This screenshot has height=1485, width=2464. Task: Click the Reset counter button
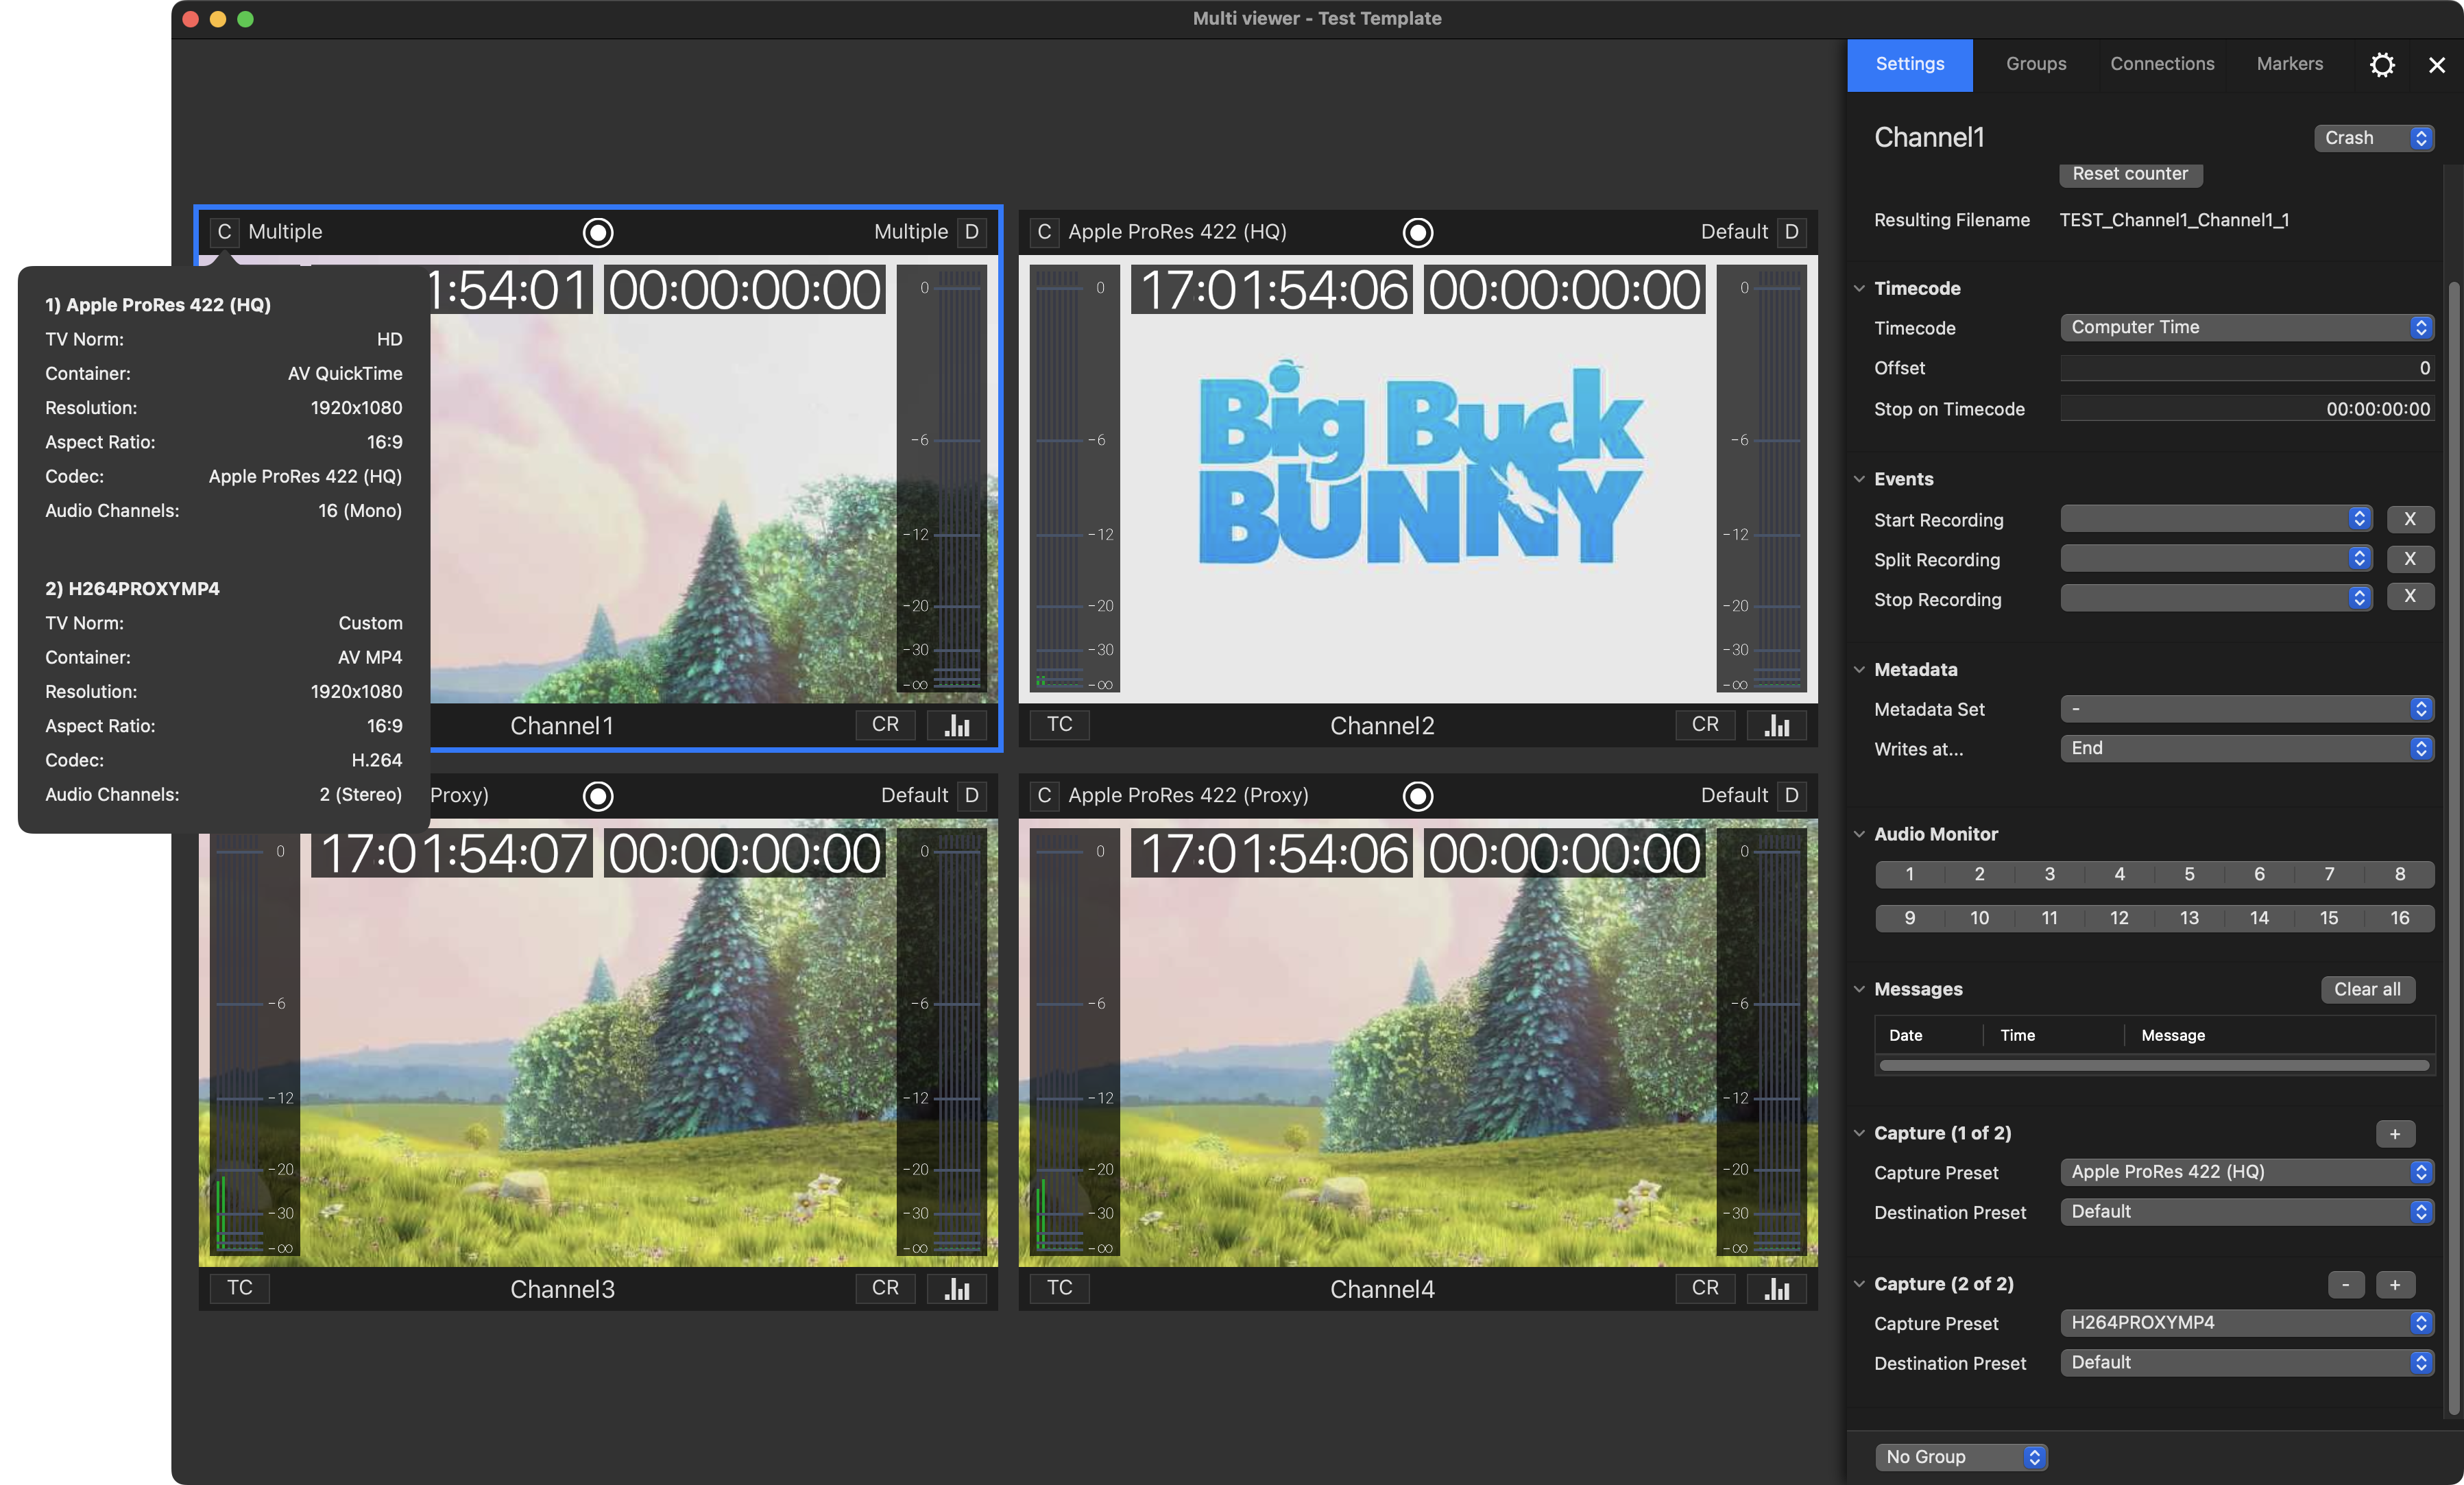click(x=2130, y=174)
